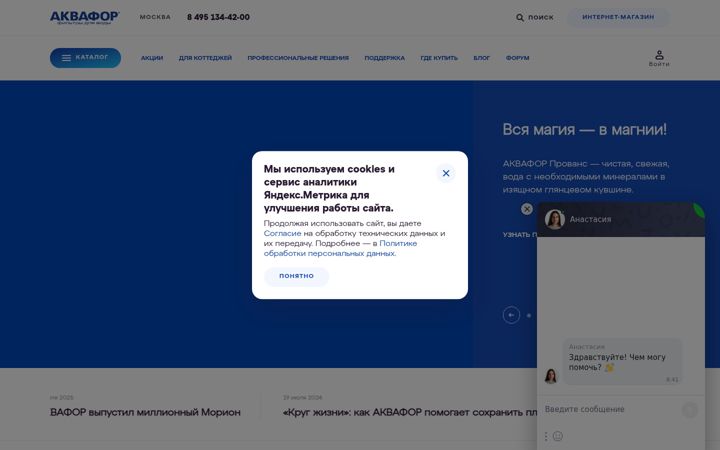Click the АКВАФОР Прованс banner description text
This screenshot has width=720, height=450.
click(586, 176)
